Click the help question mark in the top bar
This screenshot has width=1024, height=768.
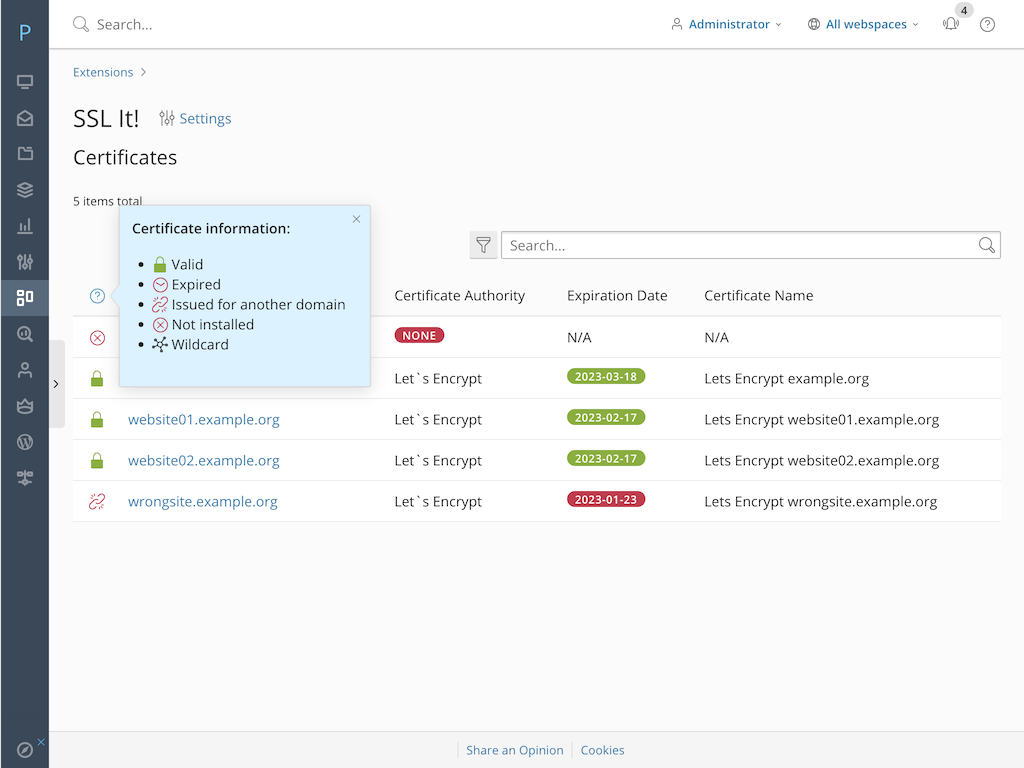pos(987,24)
